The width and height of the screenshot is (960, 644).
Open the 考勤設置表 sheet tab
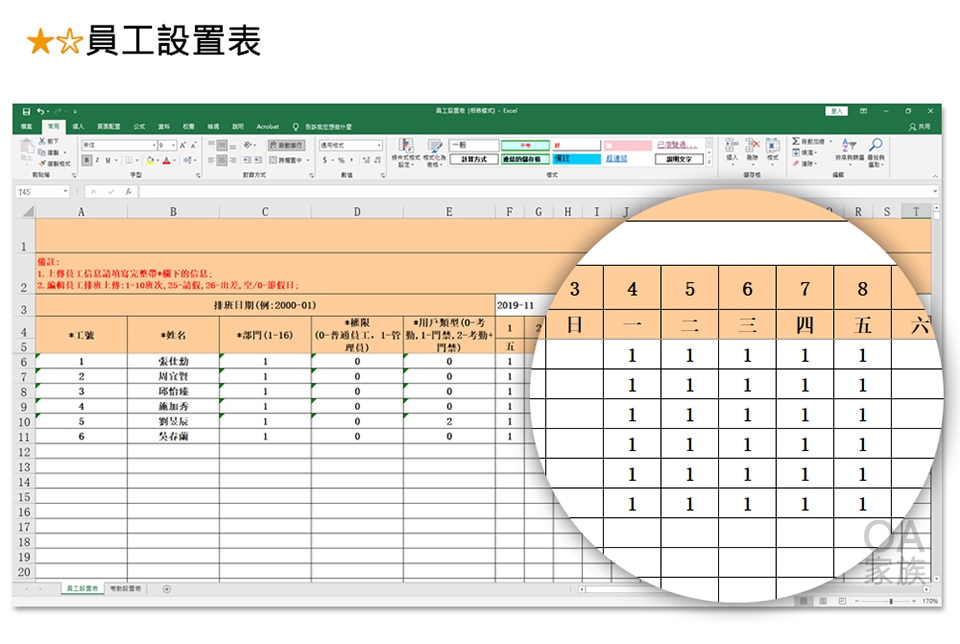coord(126,589)
